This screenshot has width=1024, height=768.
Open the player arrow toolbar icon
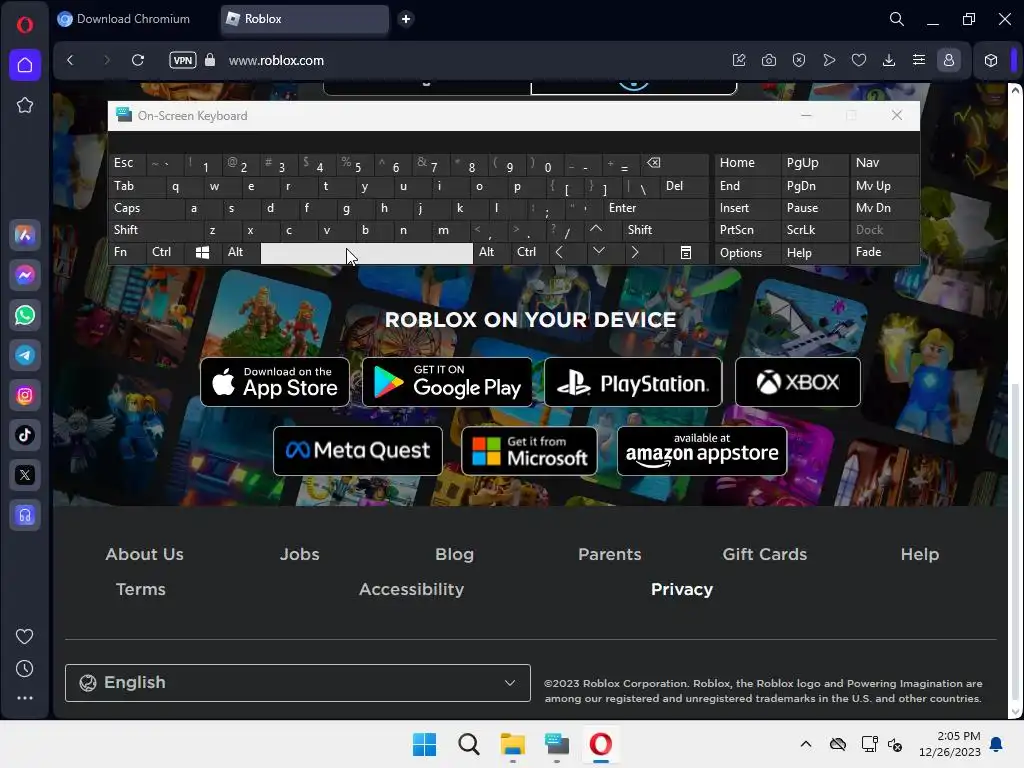829,60
